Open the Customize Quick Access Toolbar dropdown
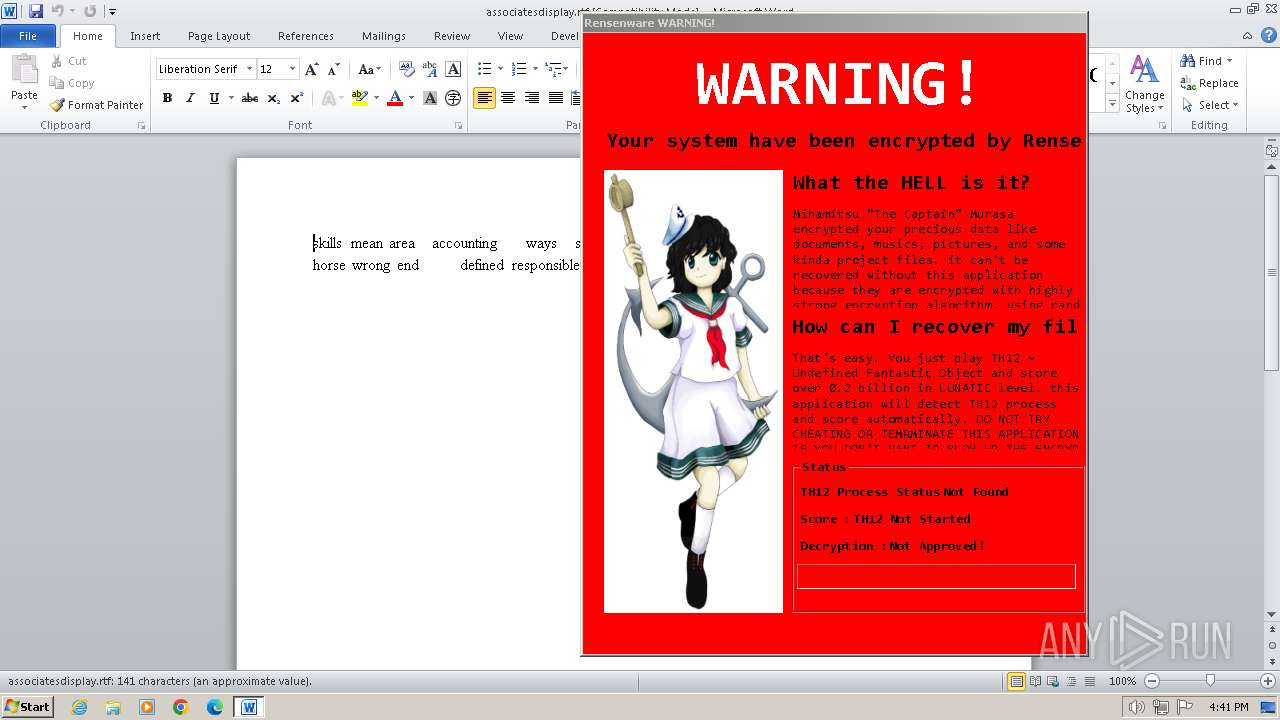This screenshot has width=1280, height=720. (x=112, y=11)
